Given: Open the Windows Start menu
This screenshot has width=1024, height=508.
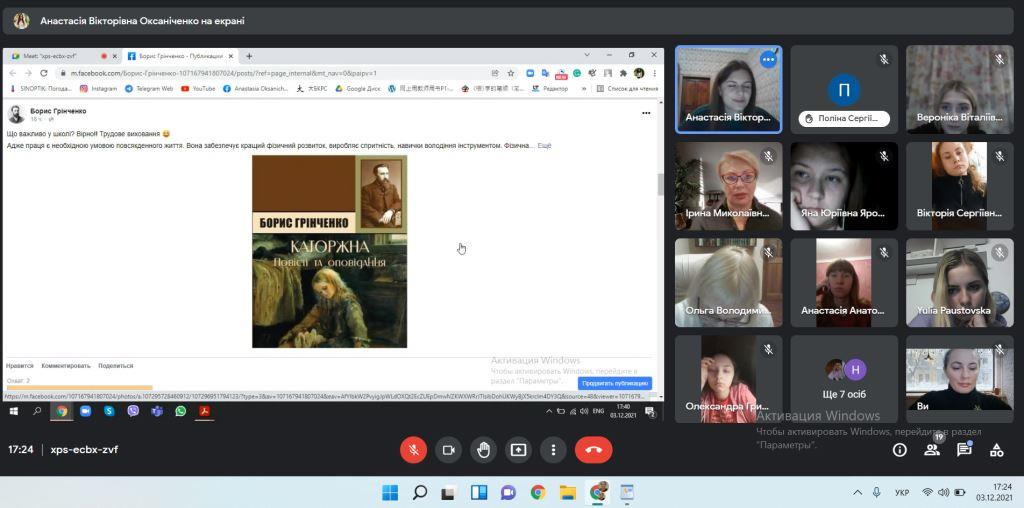Looking at the screenshot, I should tap(390, 492).
